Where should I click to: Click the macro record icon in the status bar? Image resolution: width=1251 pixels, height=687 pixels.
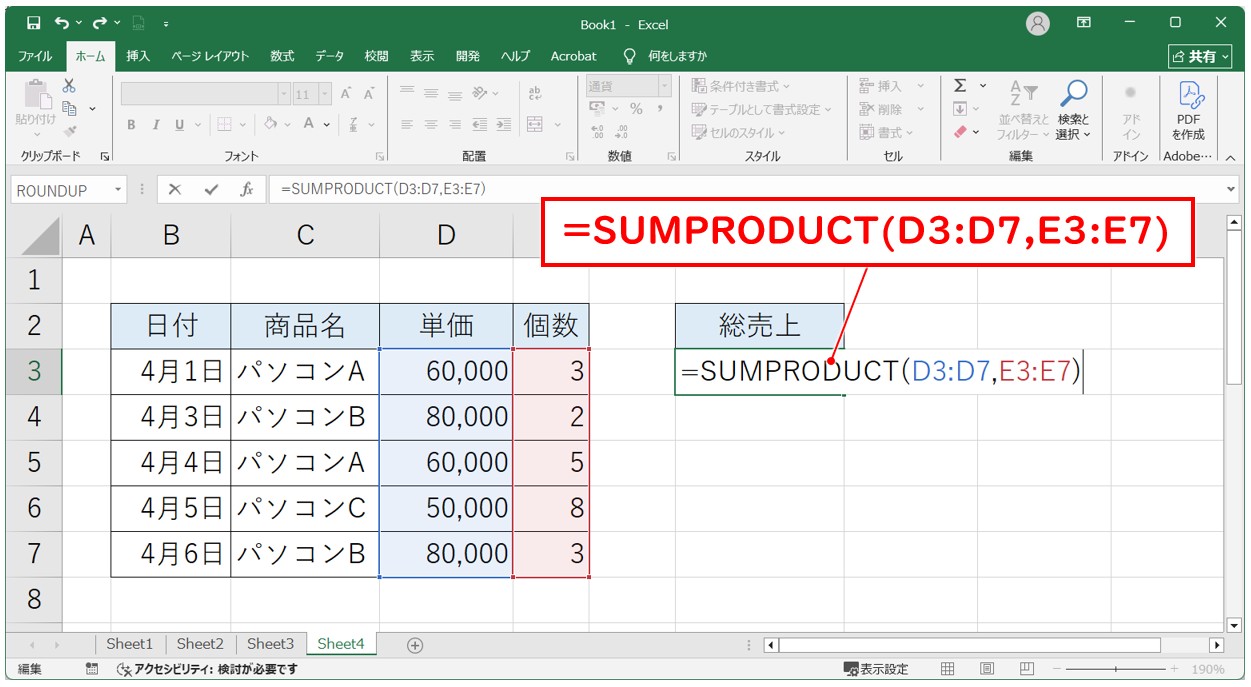92,669
